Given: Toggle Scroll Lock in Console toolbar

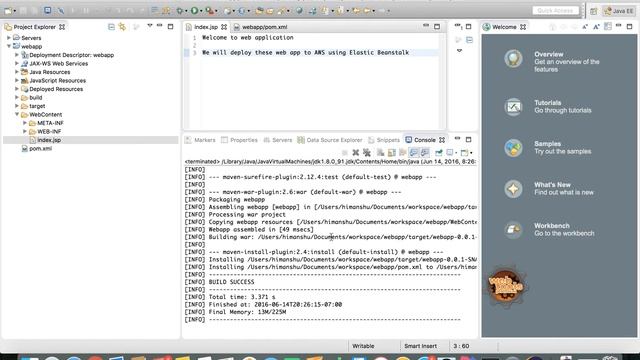Looking at the screenshot, I should [x=391, y=153].
